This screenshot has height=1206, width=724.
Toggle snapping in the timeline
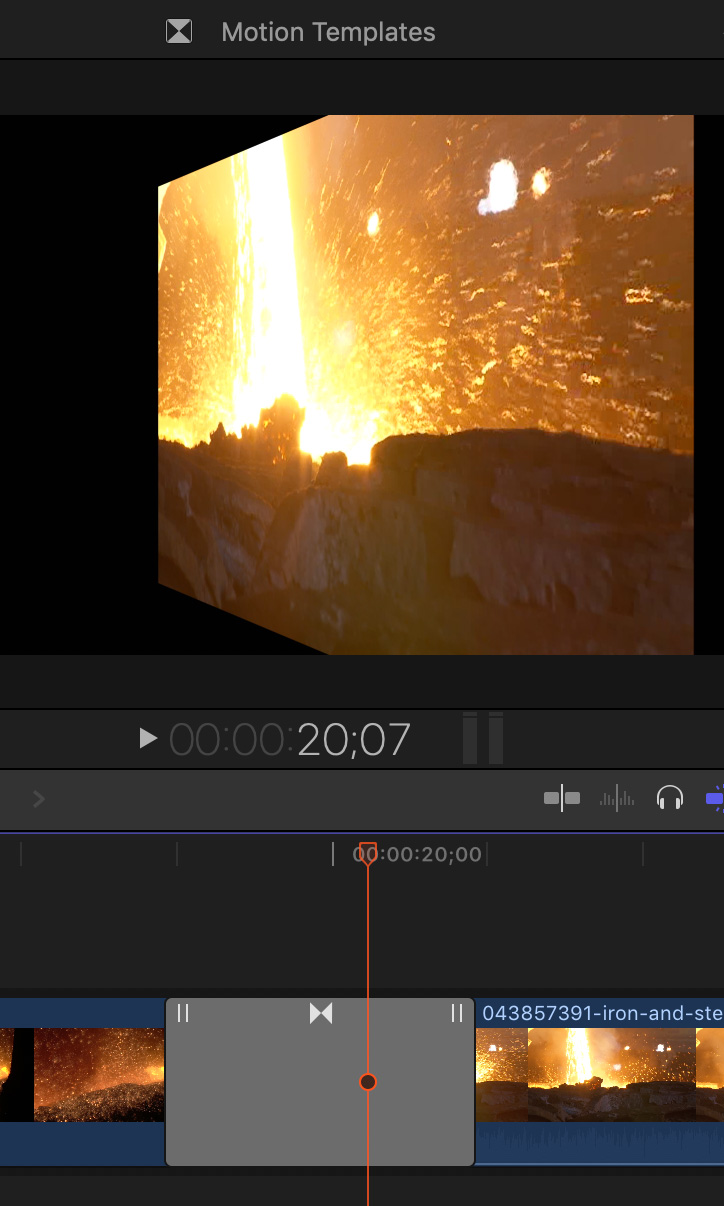click(x=715, y=798)
